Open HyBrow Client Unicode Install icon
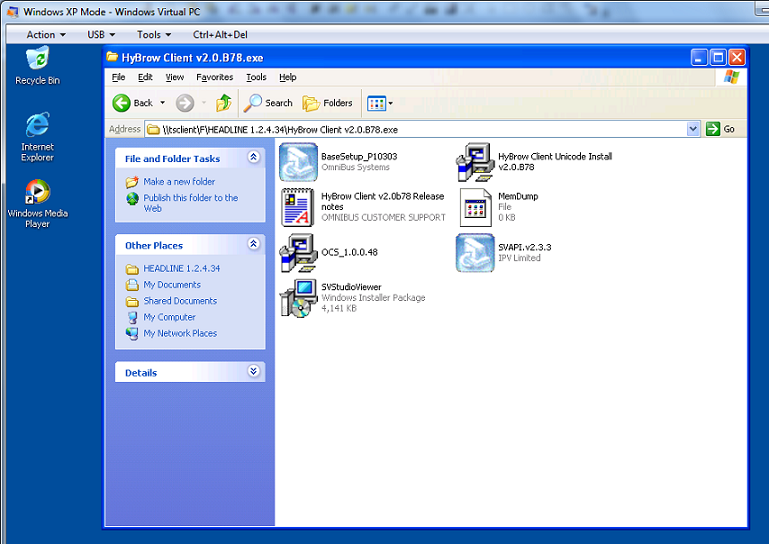The height and width of the screenshot is (544, 769). [x=475, y=162]
